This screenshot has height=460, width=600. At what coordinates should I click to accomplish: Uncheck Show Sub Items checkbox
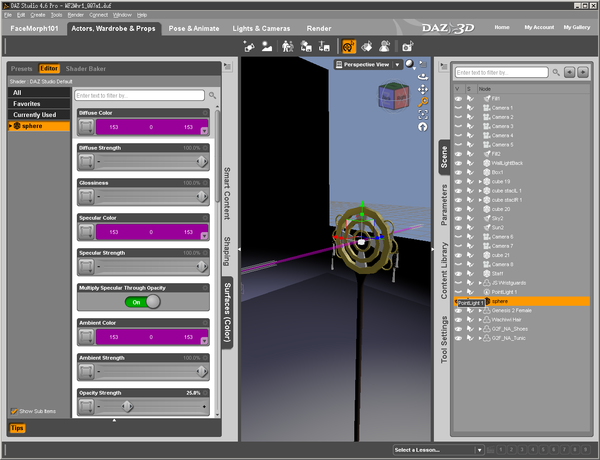[14, 411]
